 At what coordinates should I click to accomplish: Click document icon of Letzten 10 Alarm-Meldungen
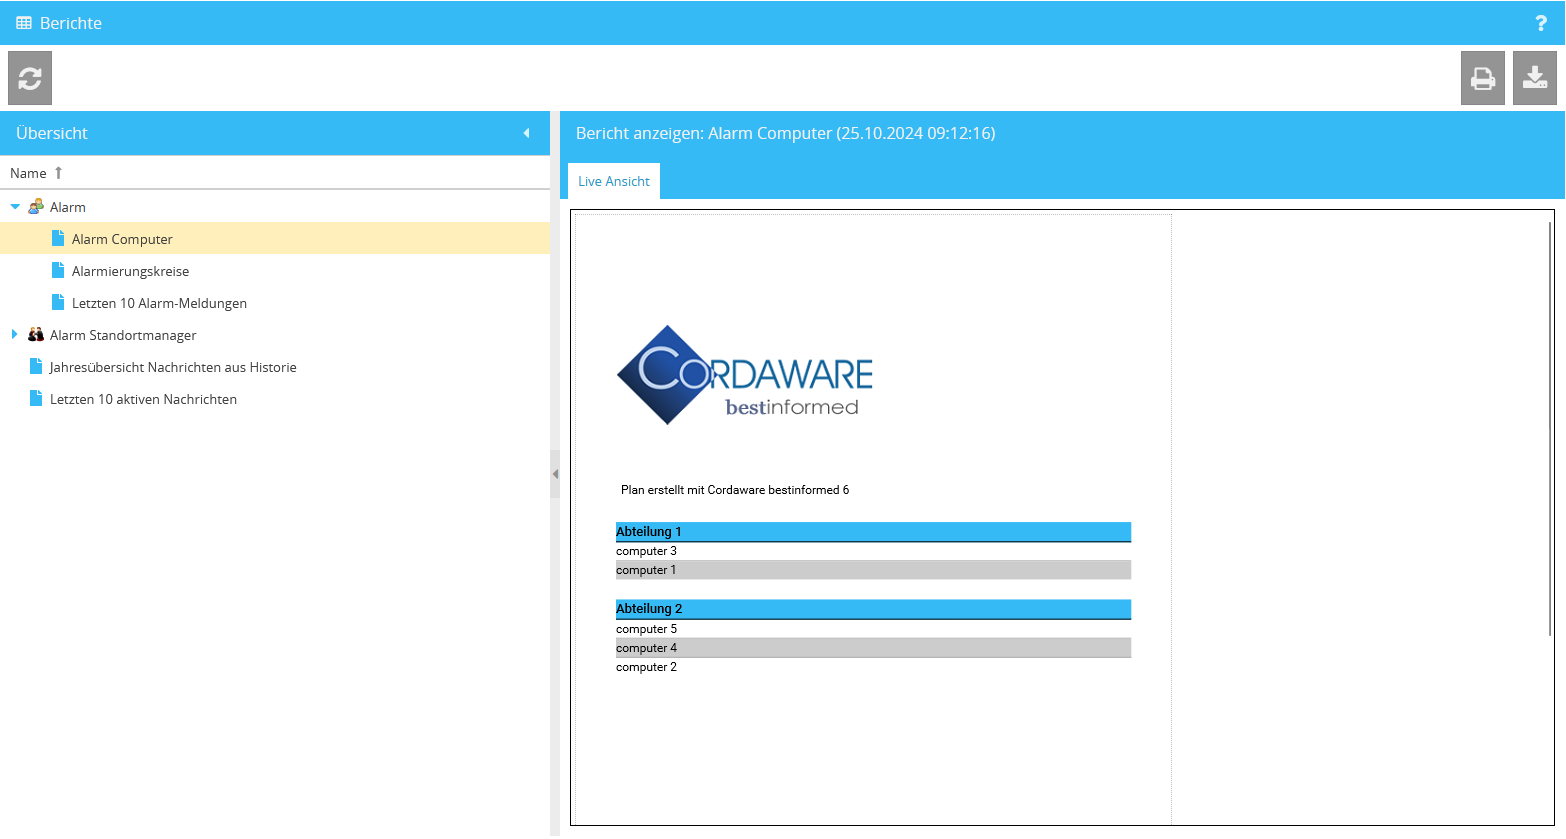click(58, 302)
